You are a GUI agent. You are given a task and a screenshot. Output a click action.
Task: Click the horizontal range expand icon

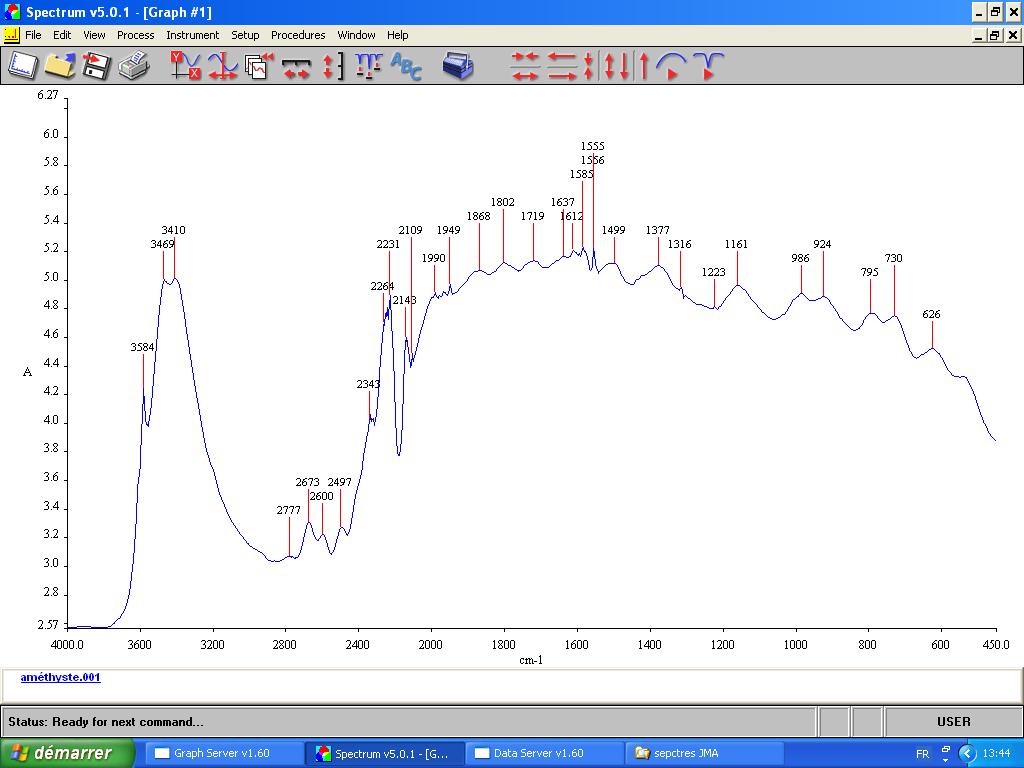click(296, 67)
